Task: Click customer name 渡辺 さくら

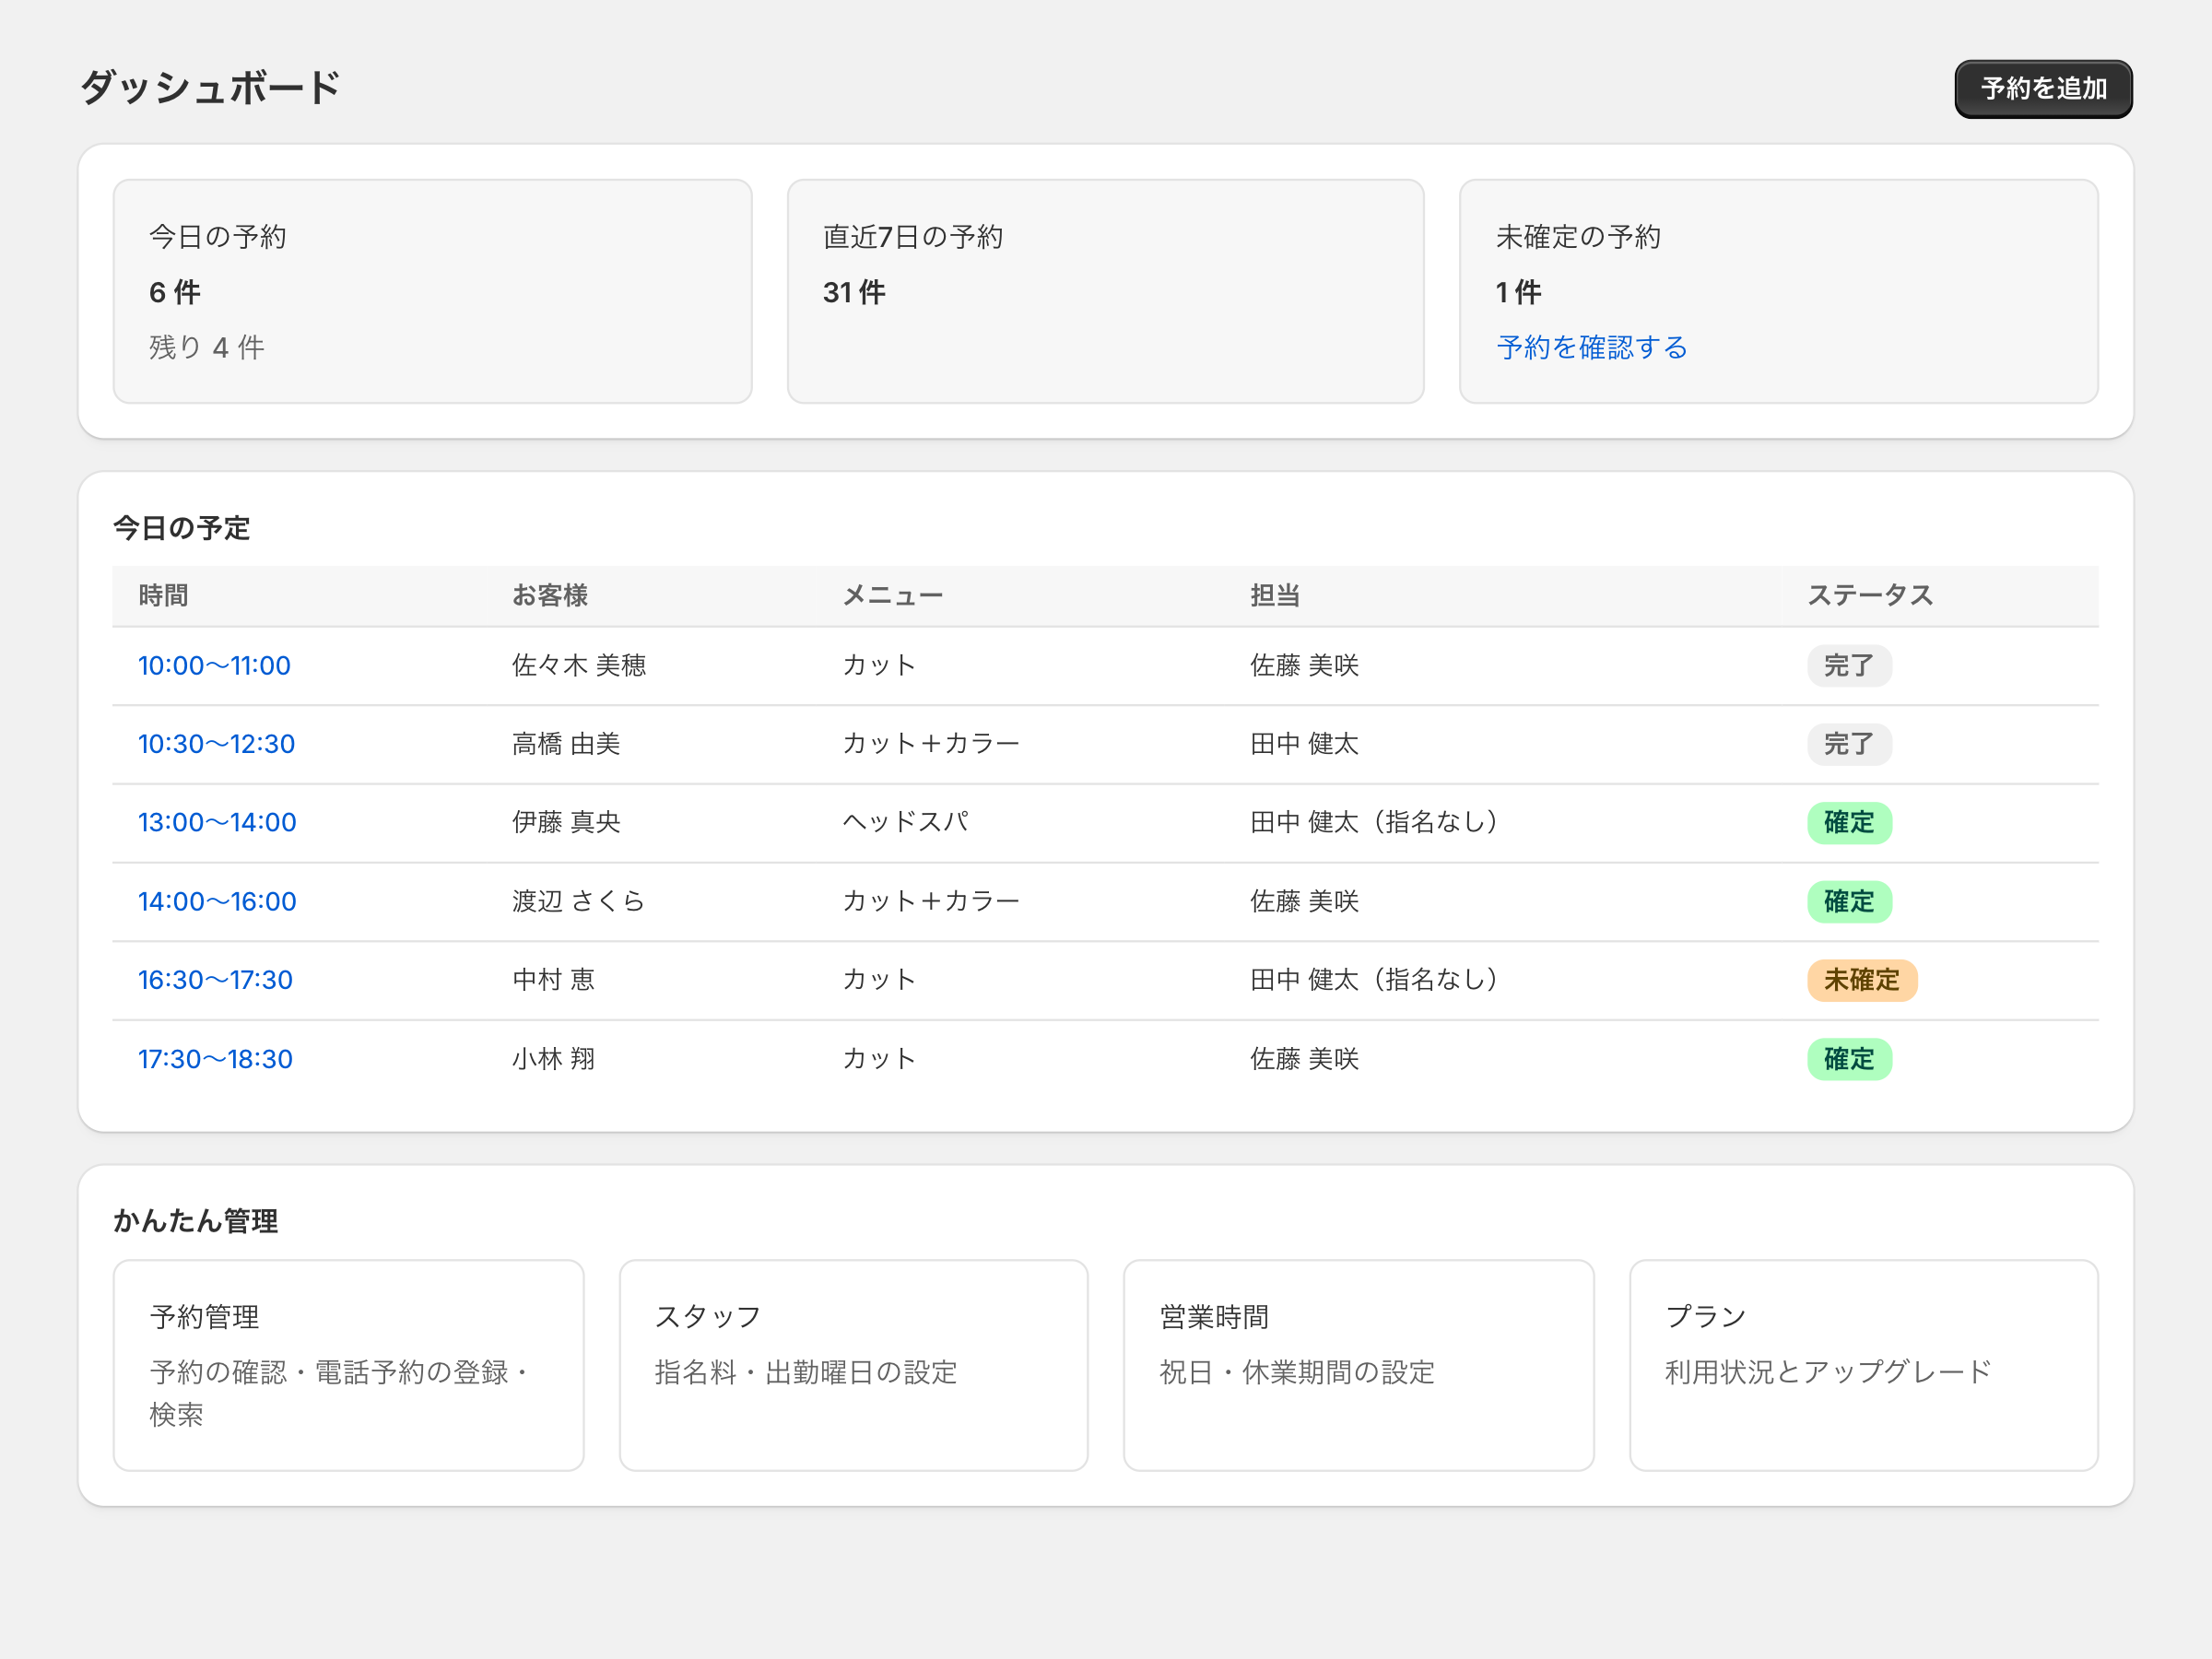Action: point(578,901)
